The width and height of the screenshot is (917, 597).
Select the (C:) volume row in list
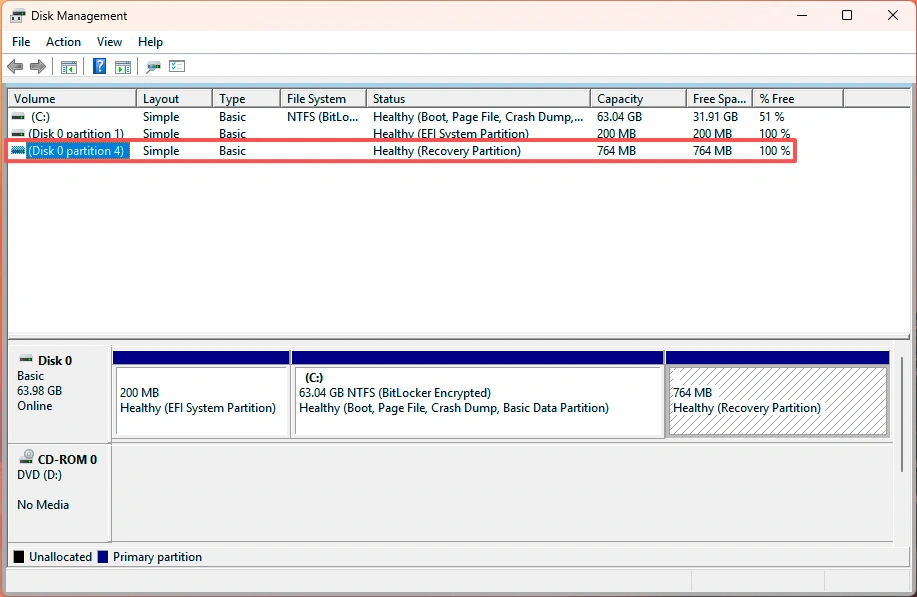[40, 117]
